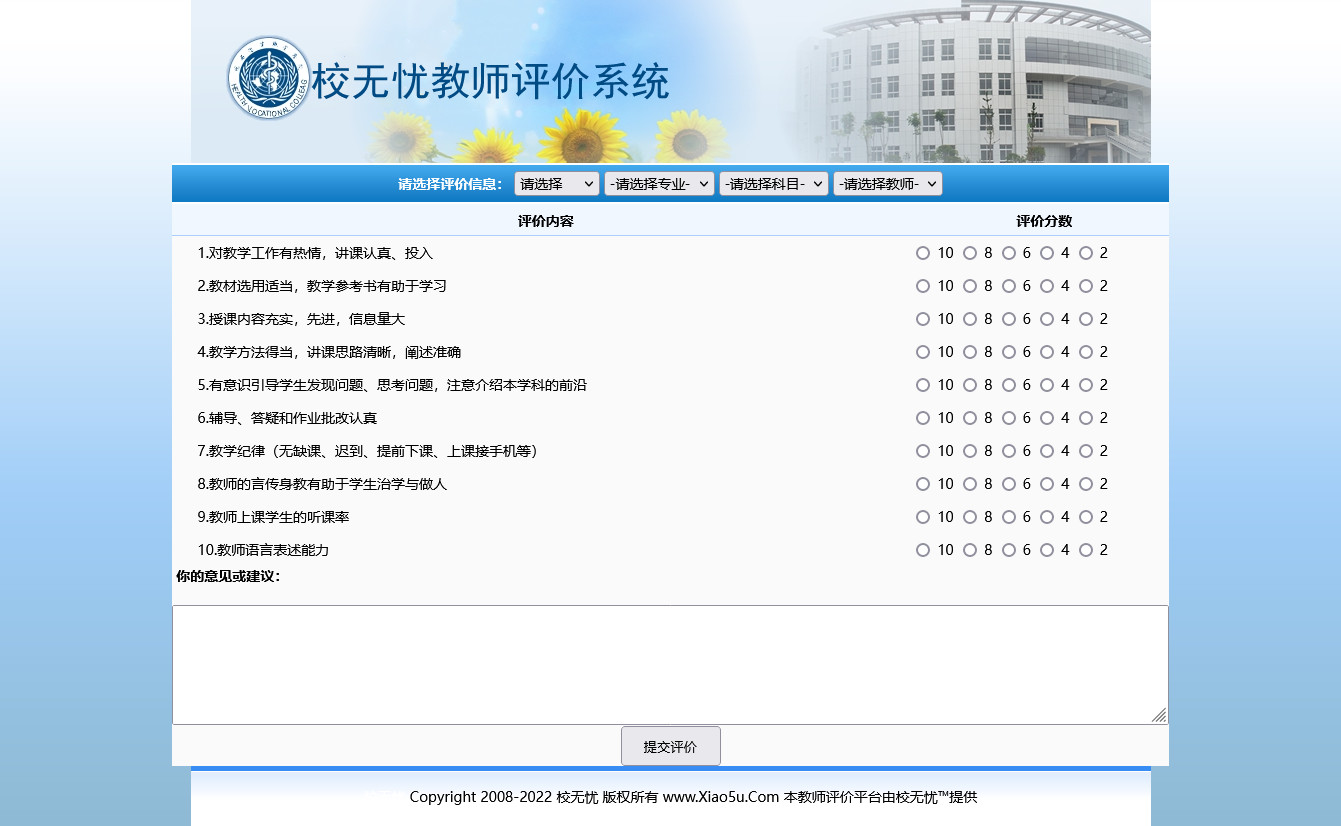Click the '校无忧教师评价系统' banner title

pyautogui.click(x=490, y=82)
